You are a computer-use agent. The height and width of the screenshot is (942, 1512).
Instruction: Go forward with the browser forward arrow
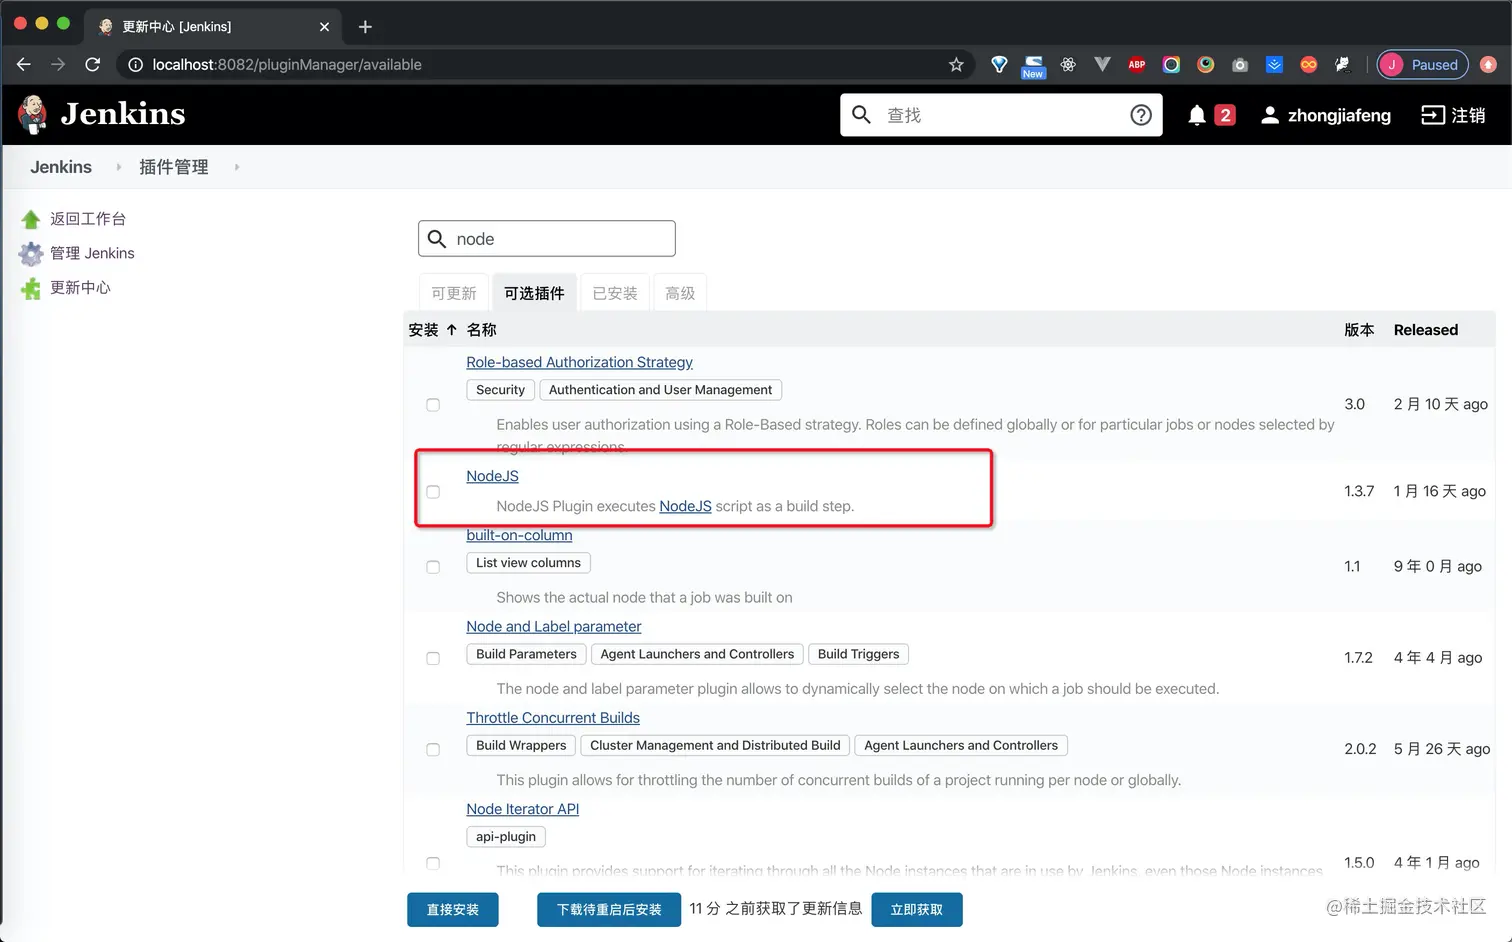58,64
